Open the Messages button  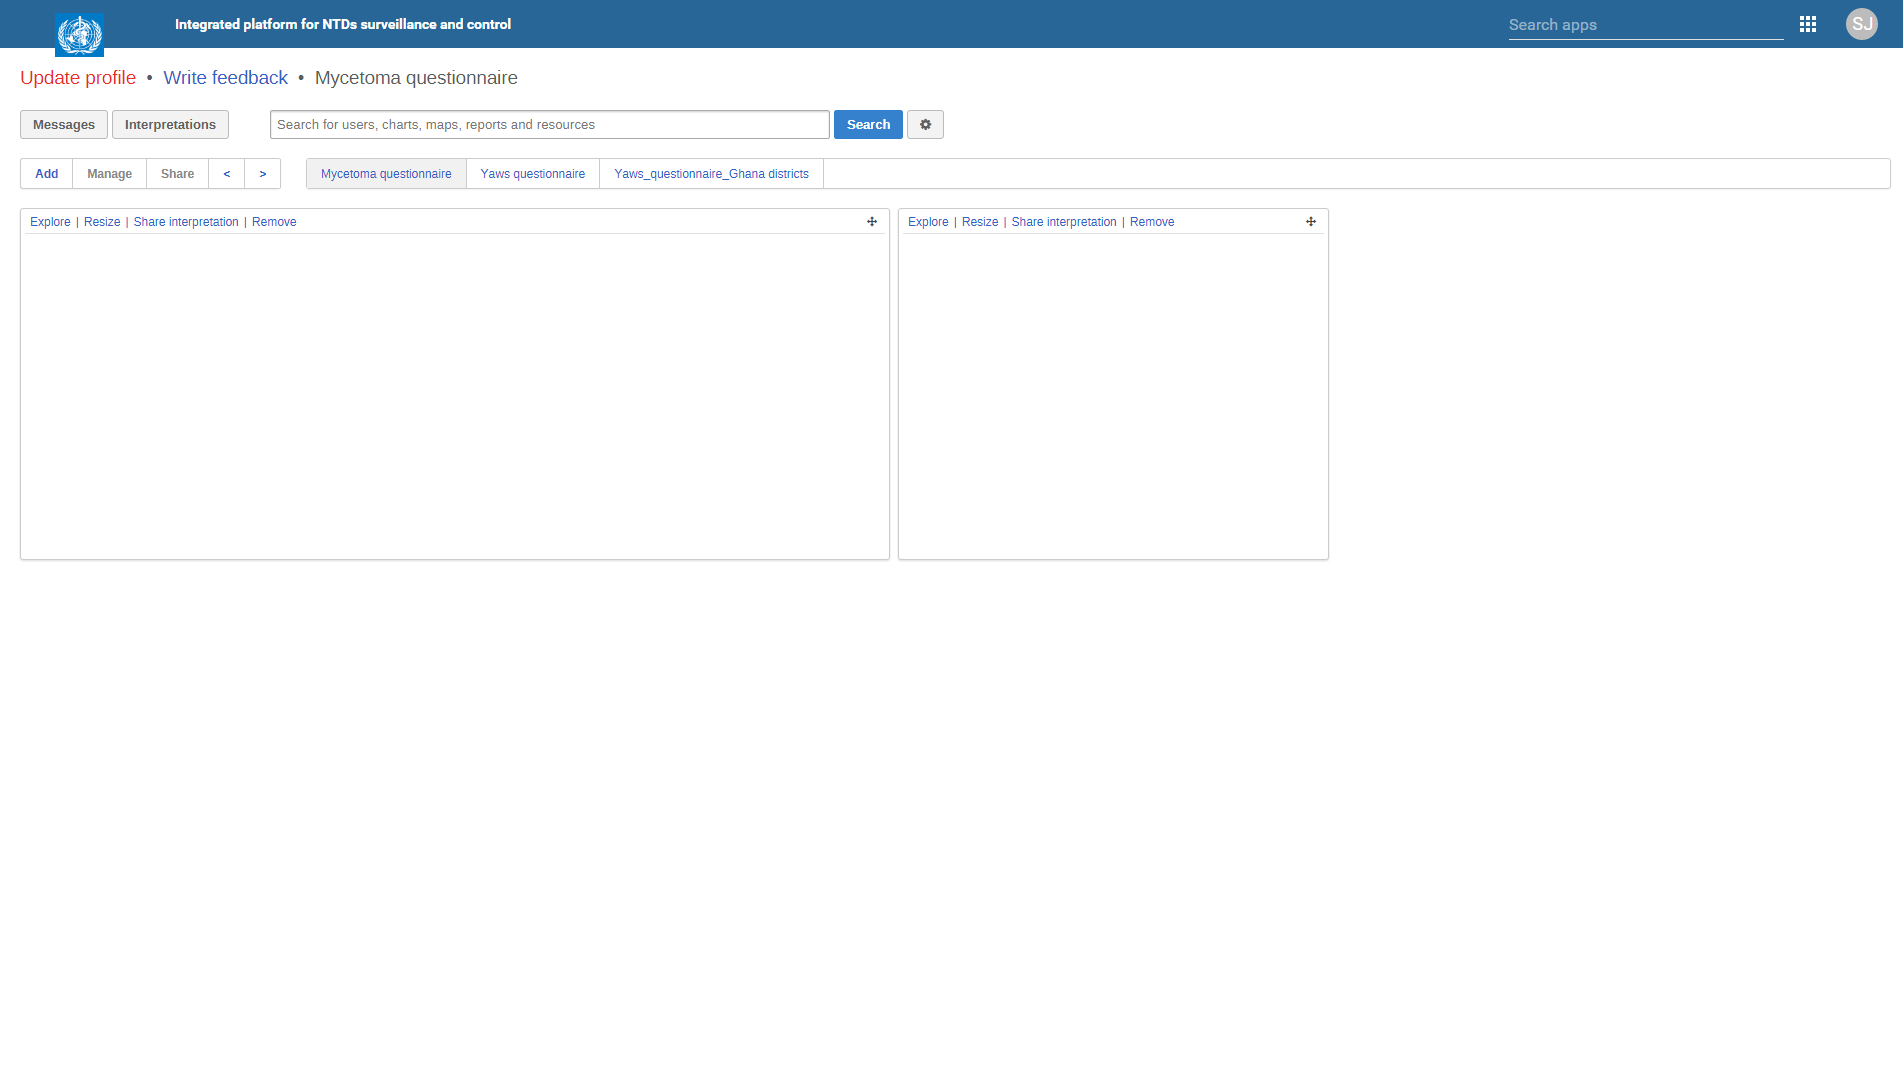[x=64, y=125]
